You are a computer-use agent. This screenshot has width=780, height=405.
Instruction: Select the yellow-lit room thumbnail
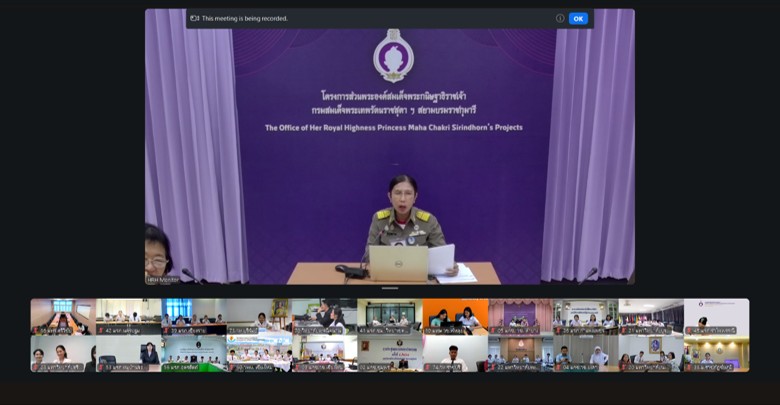point(716,353)
